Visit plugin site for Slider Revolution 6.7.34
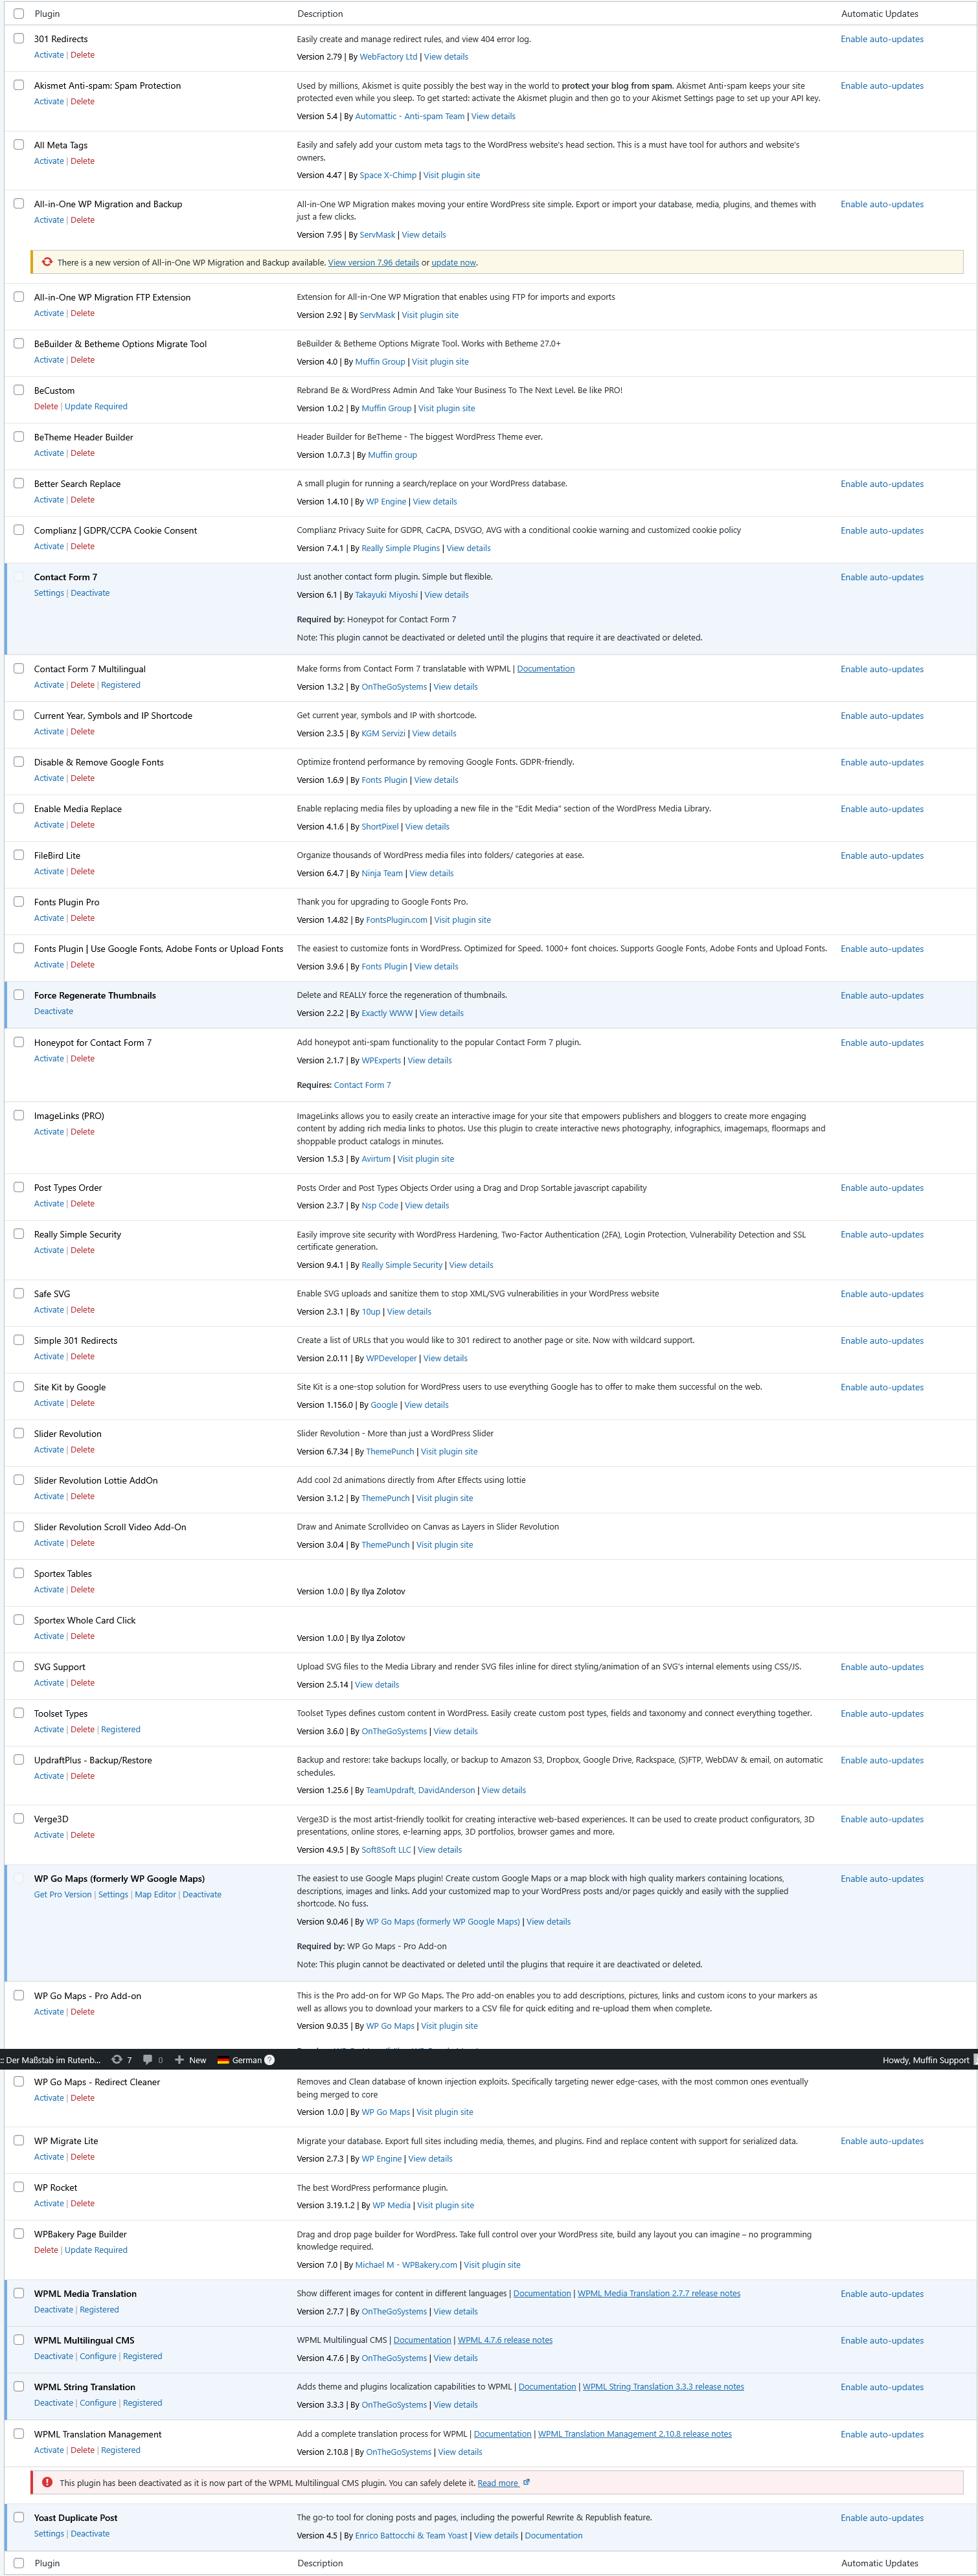Image resolution: width=978 pixels, height=2576 pixels. point(449,1452)
